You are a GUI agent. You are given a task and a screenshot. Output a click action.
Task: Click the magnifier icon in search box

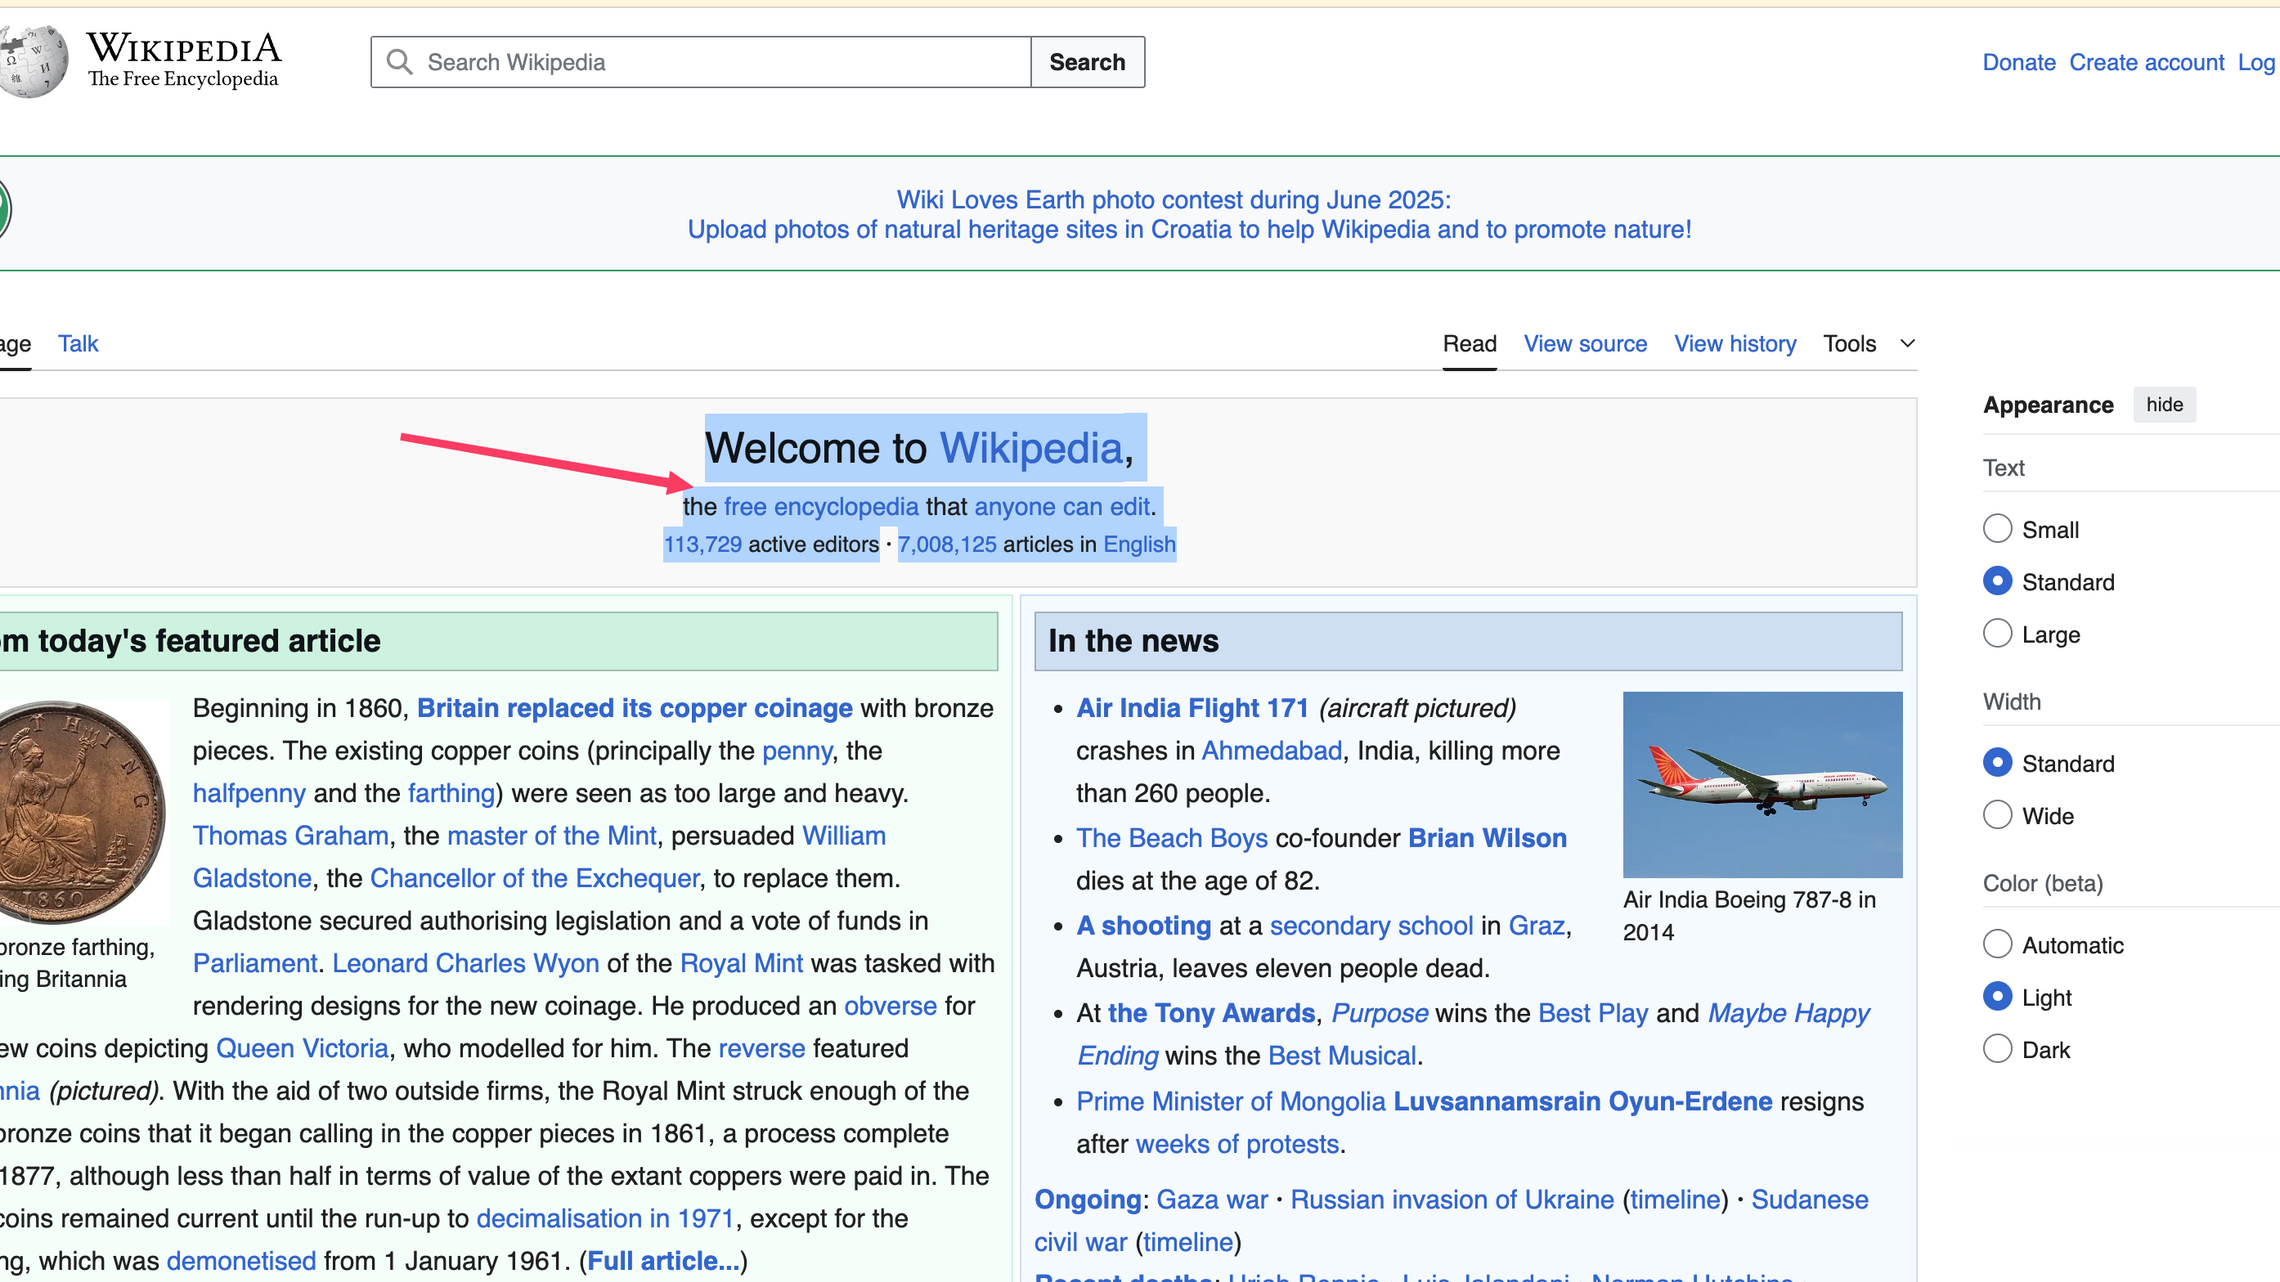click(400, 62)
